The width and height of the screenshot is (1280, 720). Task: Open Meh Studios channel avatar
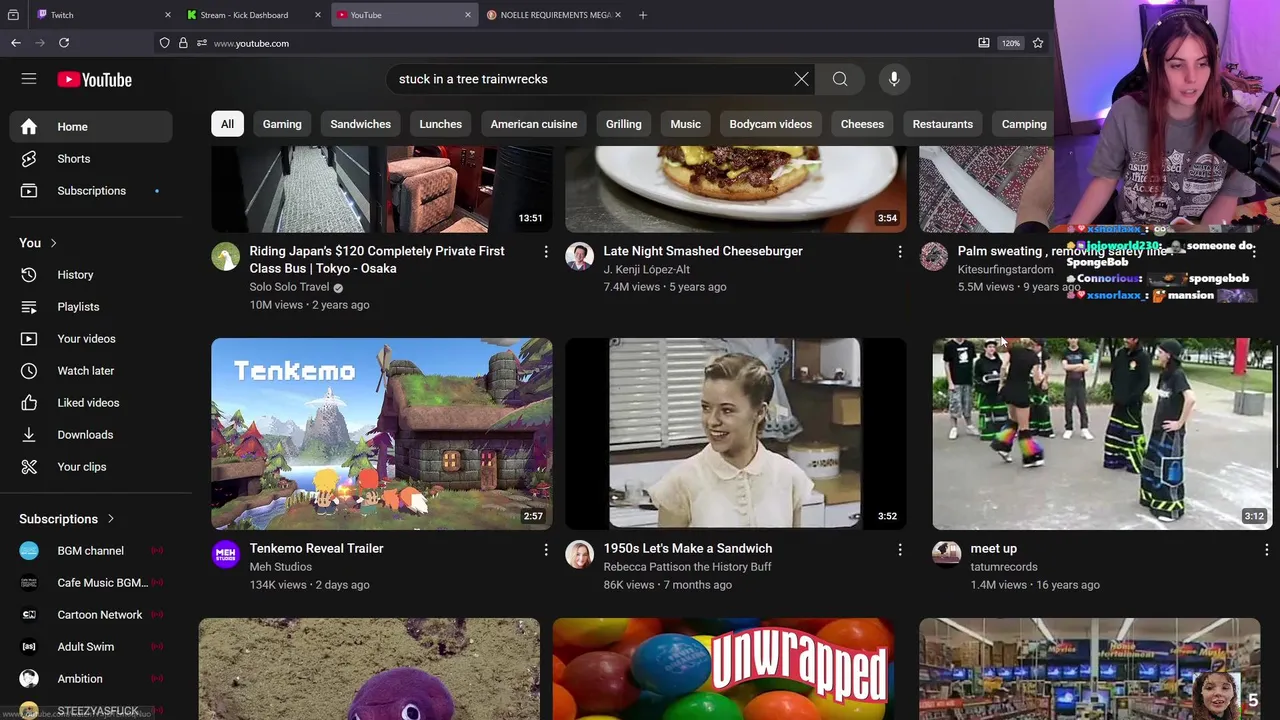(226, 554)
